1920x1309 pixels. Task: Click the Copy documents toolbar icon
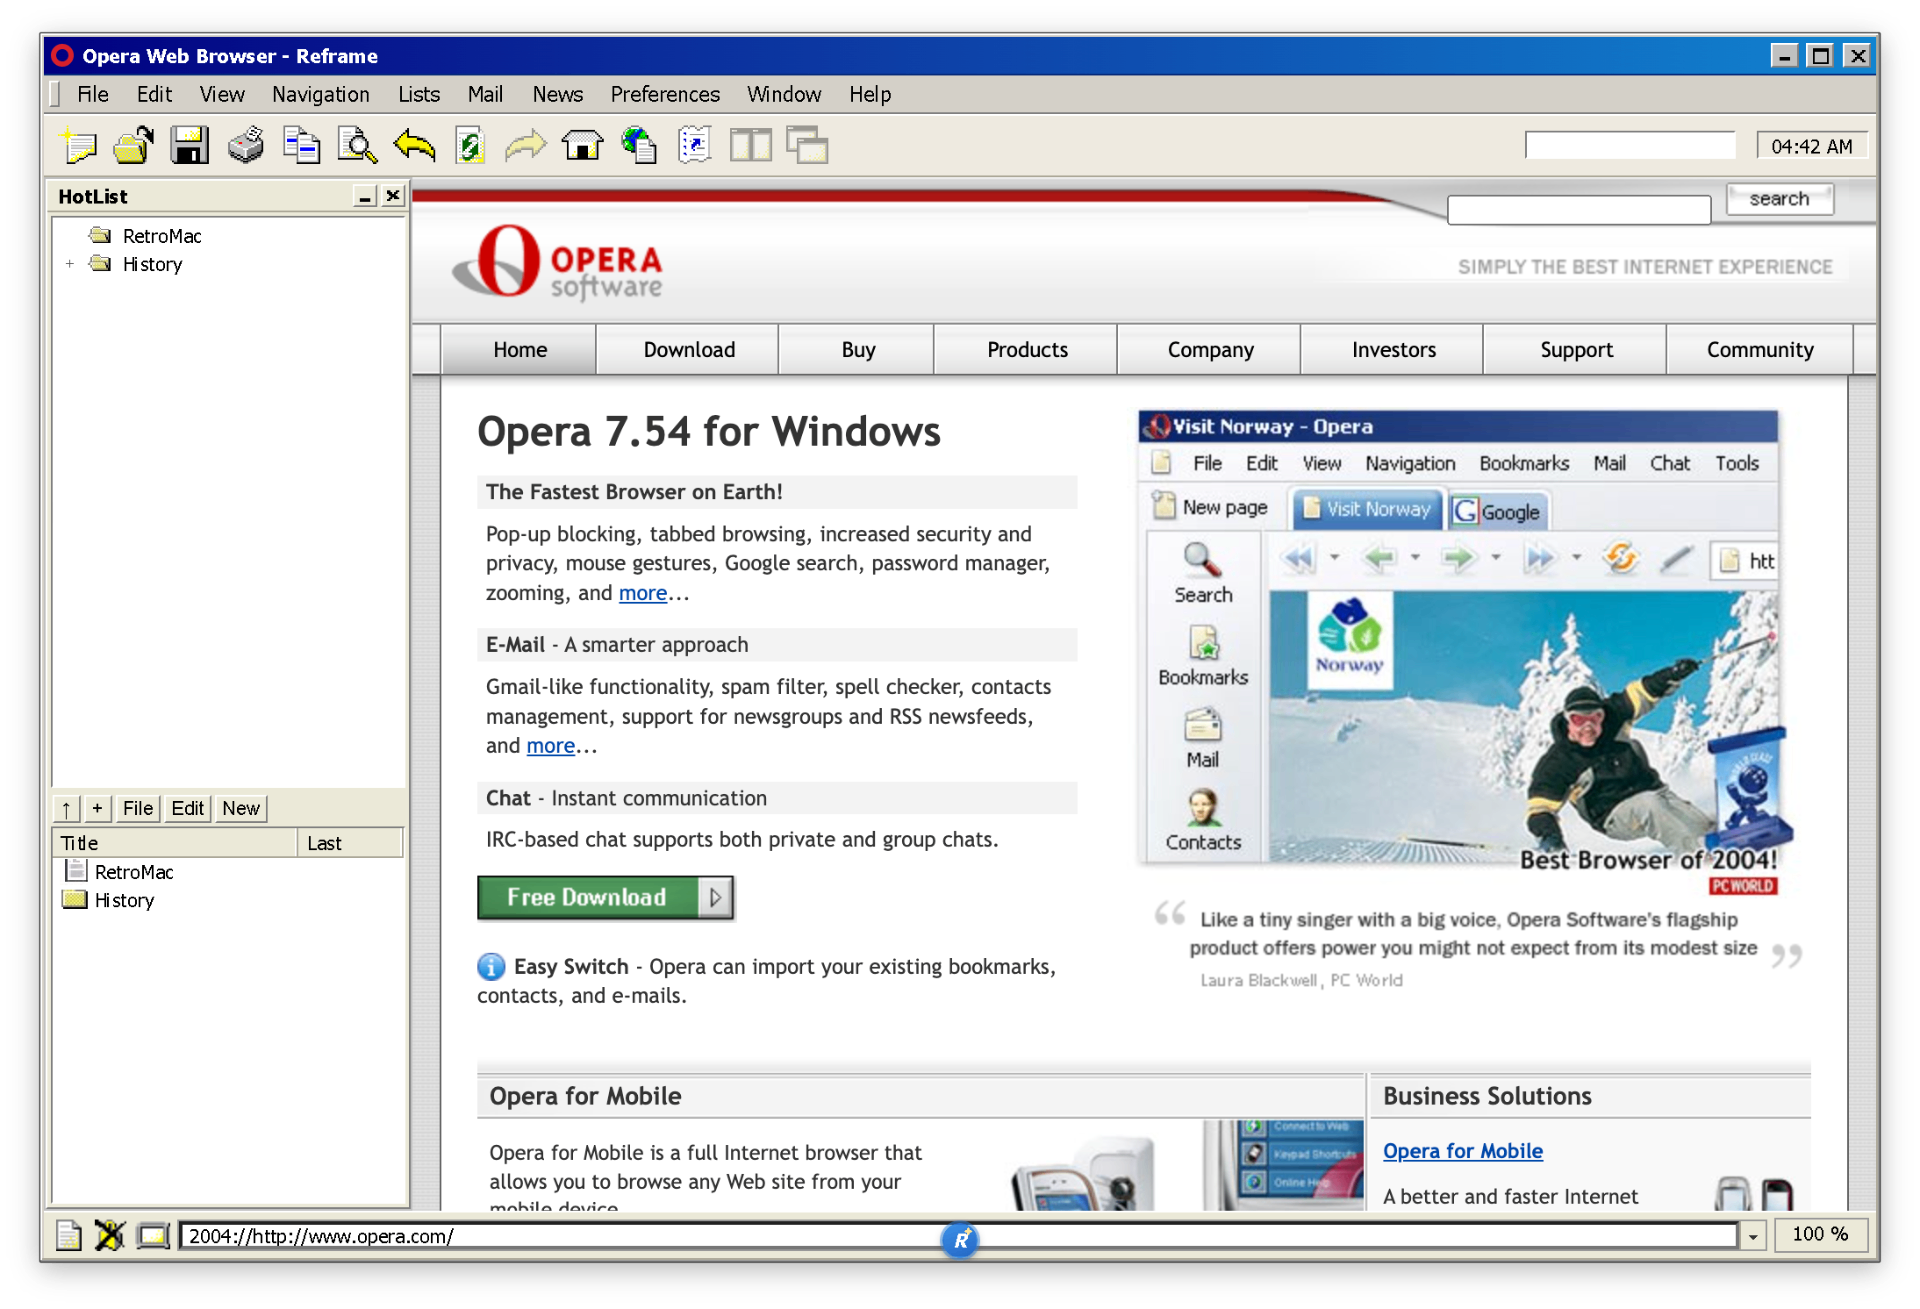[301, 146]
